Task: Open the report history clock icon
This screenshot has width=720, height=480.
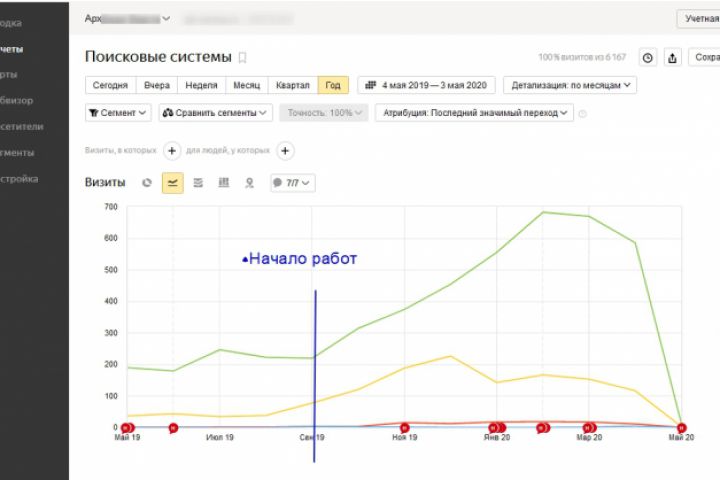Action: coord(647,58)
